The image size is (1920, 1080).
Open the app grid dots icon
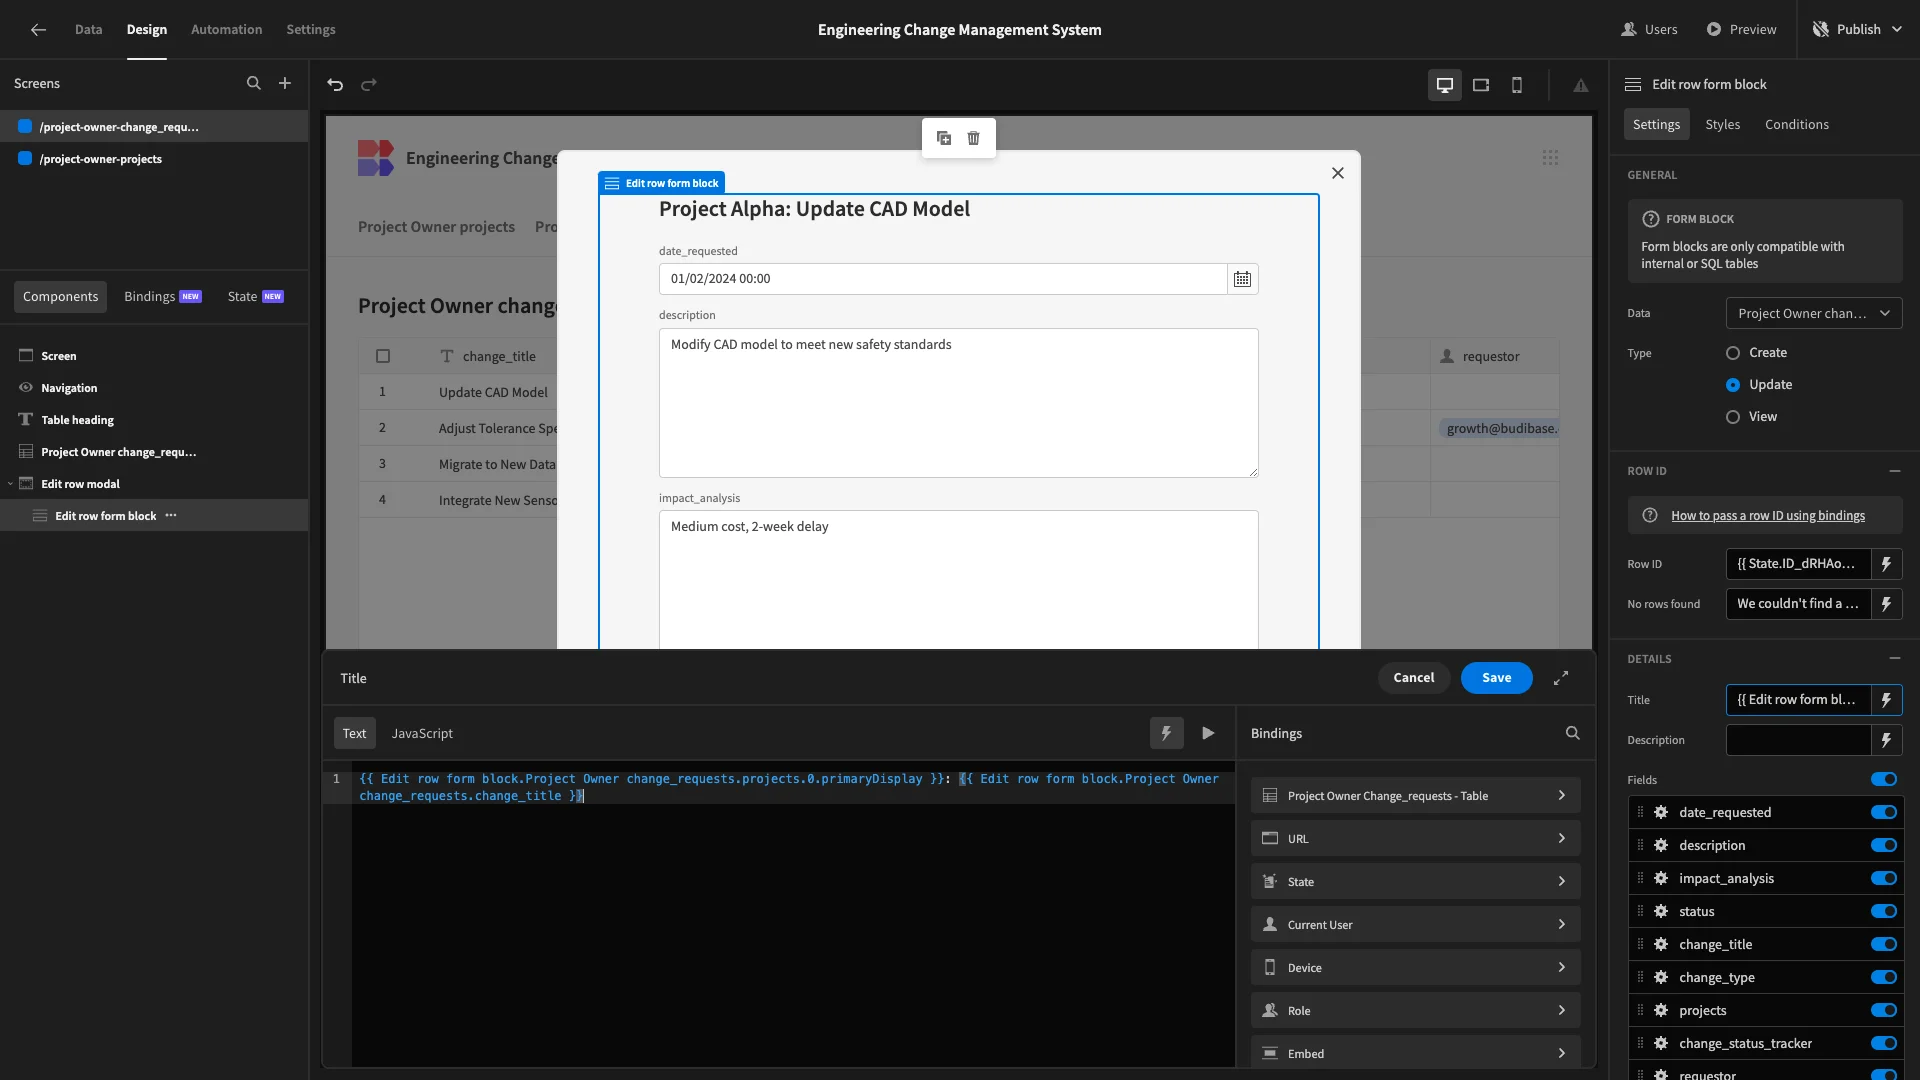(x=1550, y=158)
